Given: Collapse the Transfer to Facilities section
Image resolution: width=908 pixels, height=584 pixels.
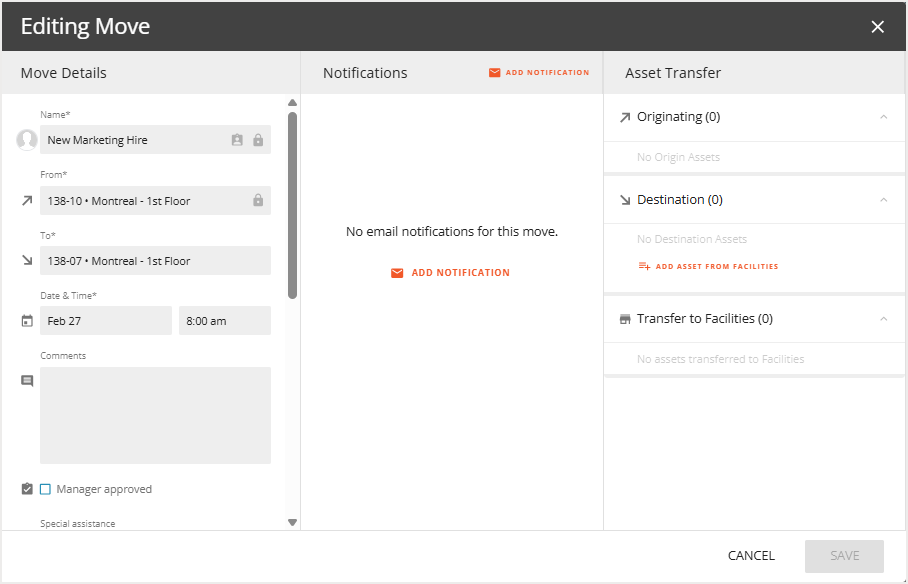Looking at the screenshot, I should tap(883, 319).
